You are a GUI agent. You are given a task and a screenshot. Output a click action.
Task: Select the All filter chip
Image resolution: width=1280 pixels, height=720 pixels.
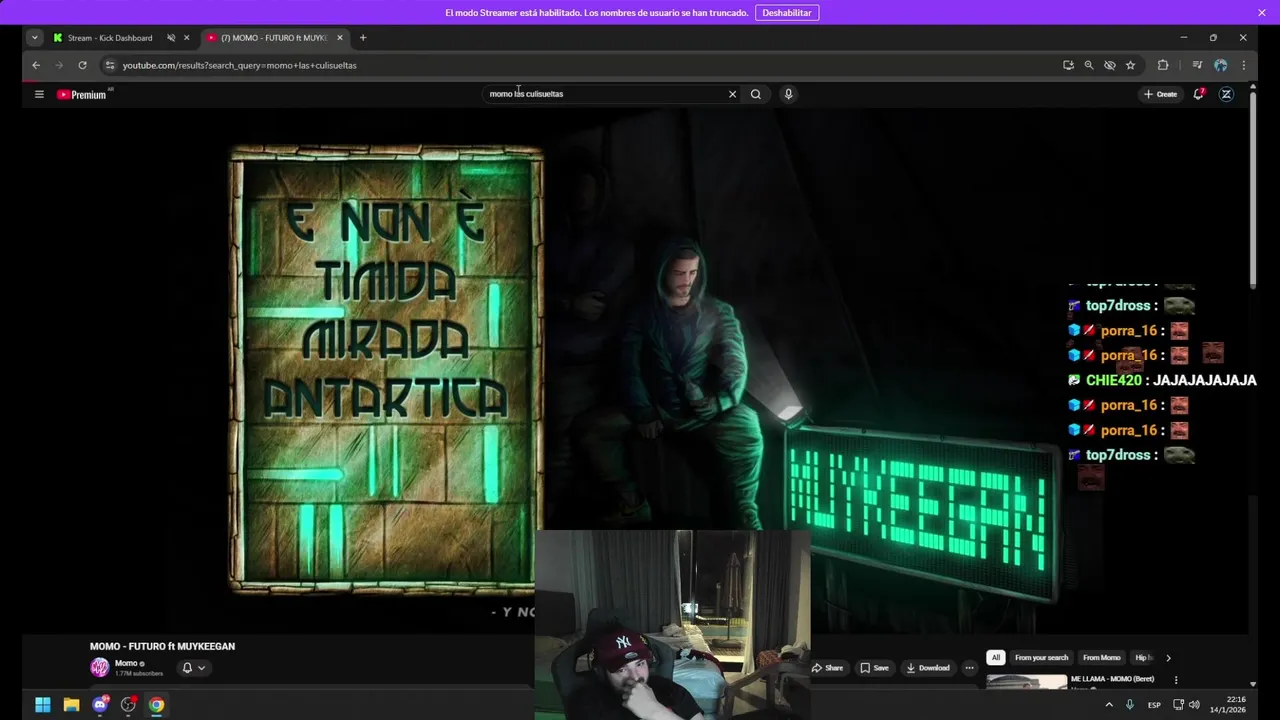click(996, 658)
